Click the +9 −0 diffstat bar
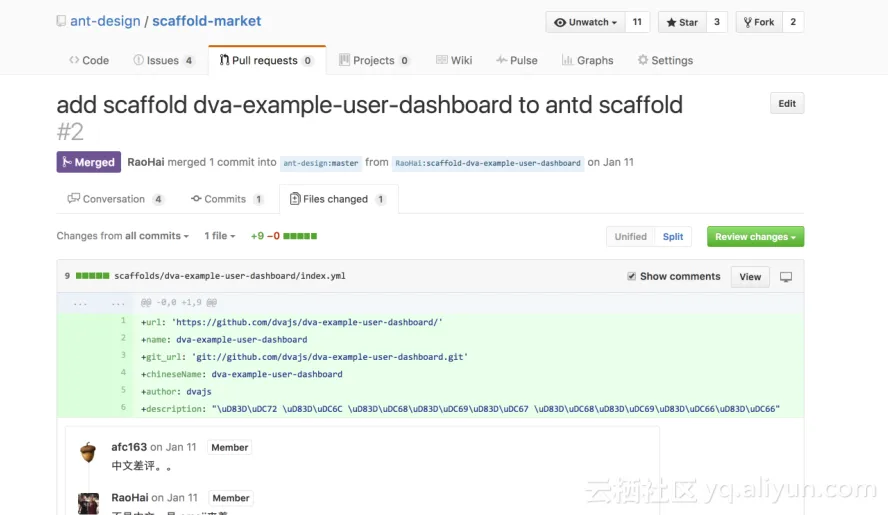Image resolution: width=888 pixels, height=515 pixels. 284,236
